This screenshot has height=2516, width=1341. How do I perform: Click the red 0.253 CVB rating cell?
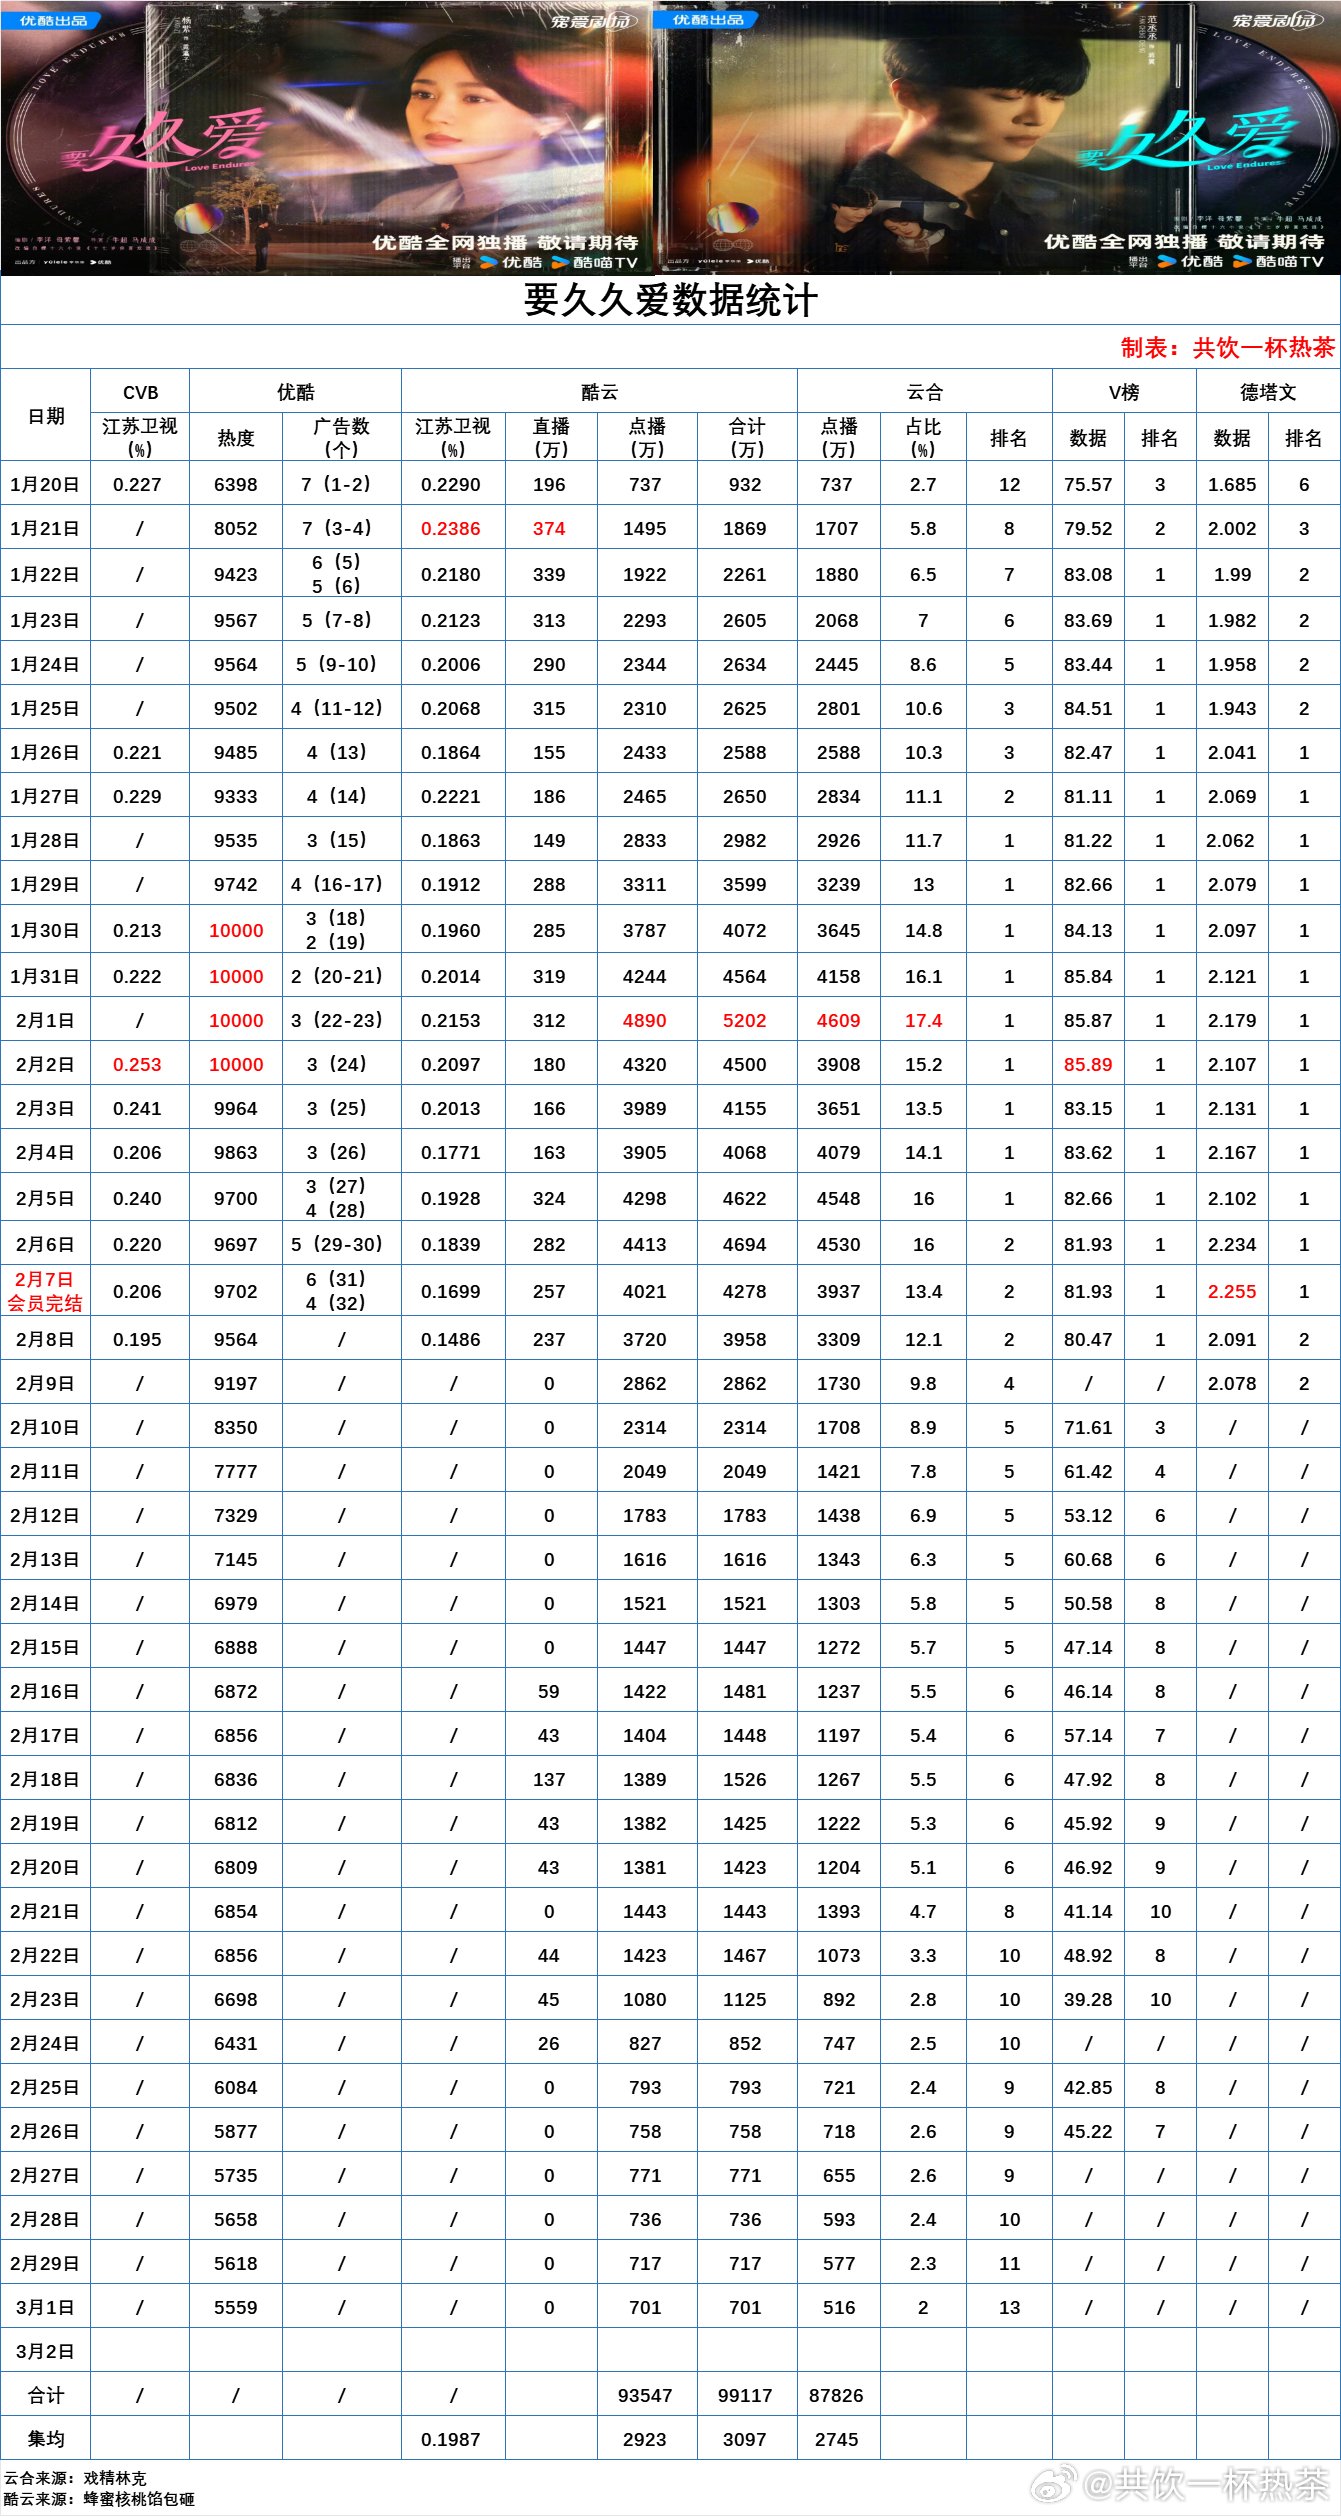point(137,1064)
